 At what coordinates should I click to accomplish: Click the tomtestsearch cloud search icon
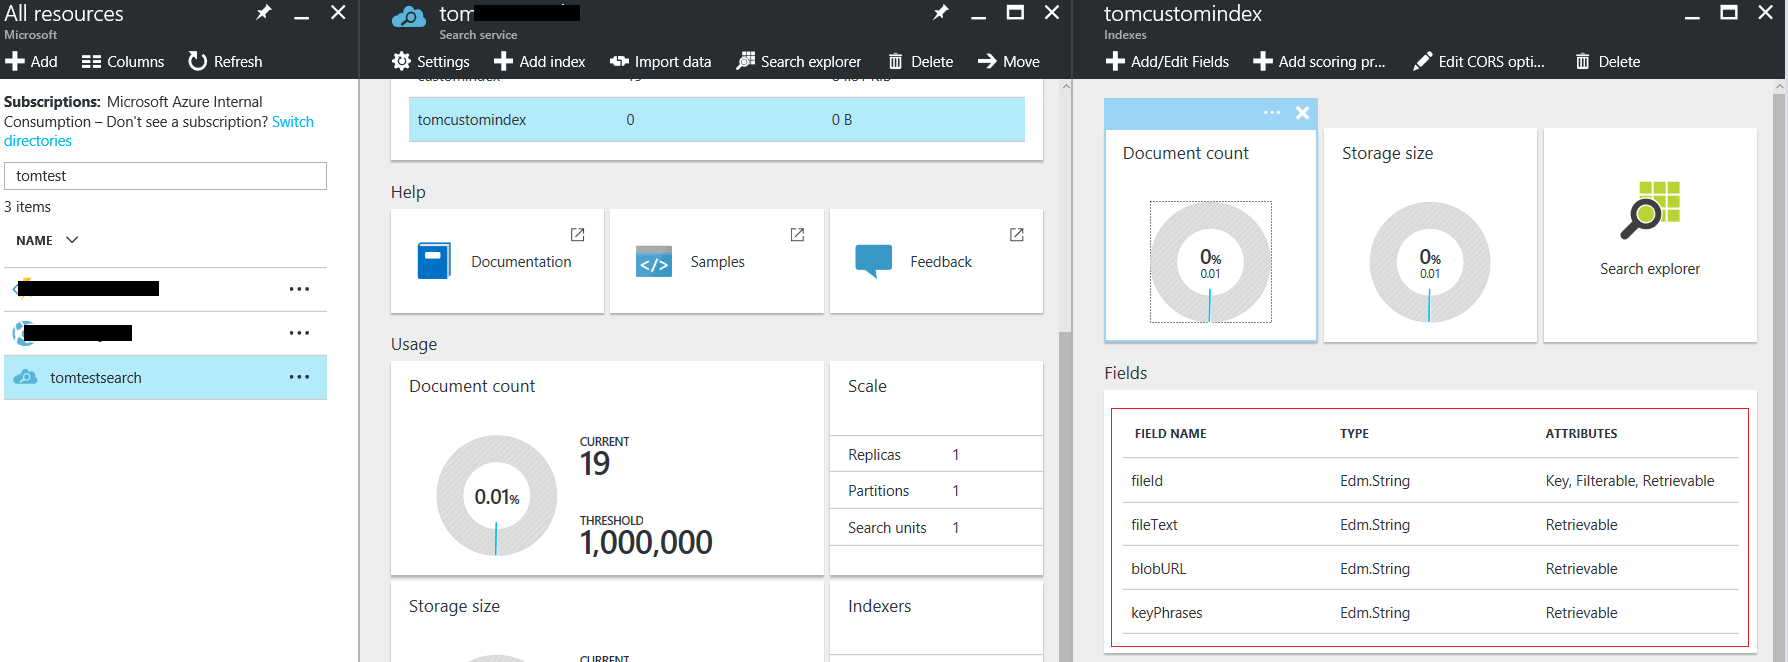26,377
